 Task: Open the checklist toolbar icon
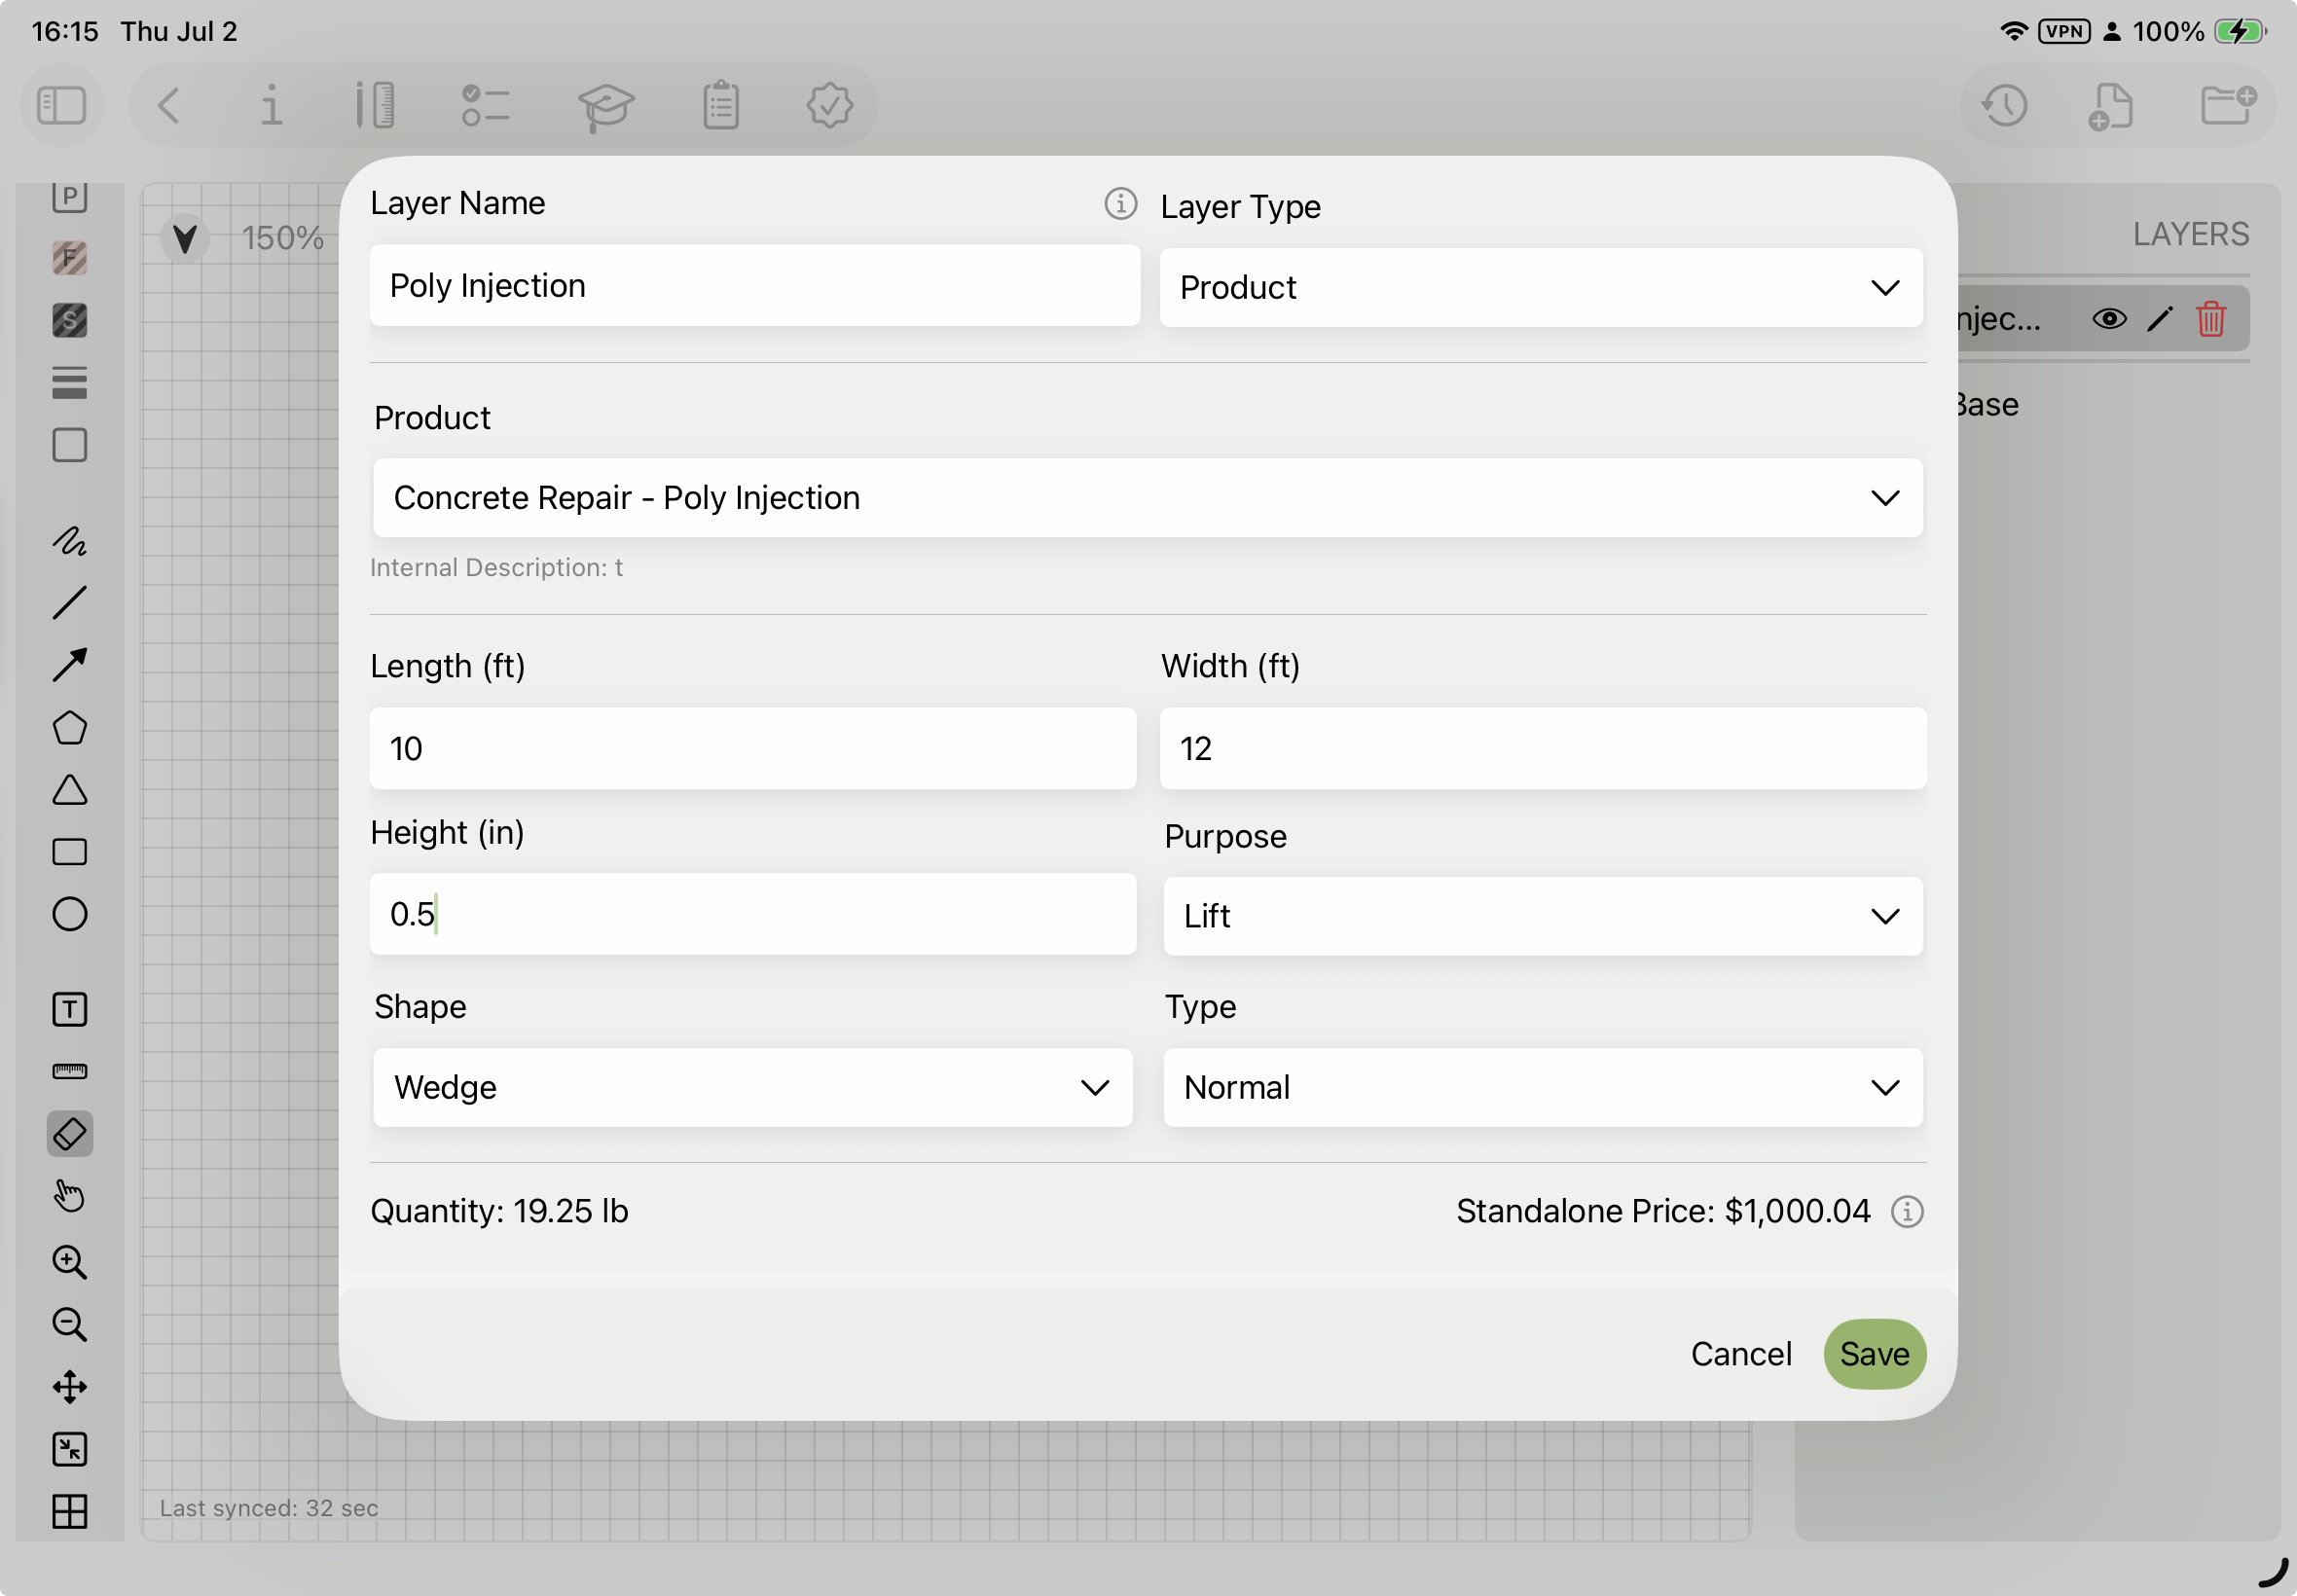(486, 105)
